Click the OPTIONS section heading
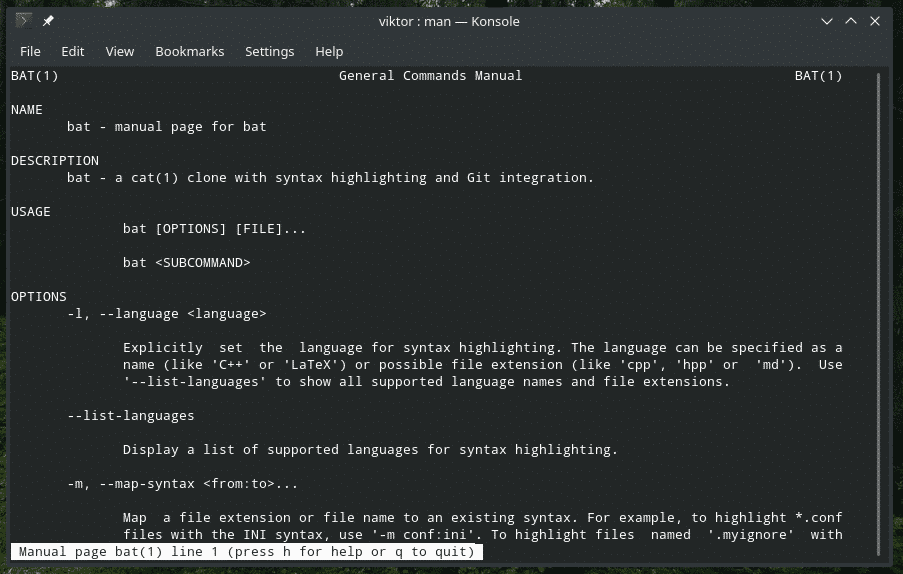903x574 pixels. point(39,296)
